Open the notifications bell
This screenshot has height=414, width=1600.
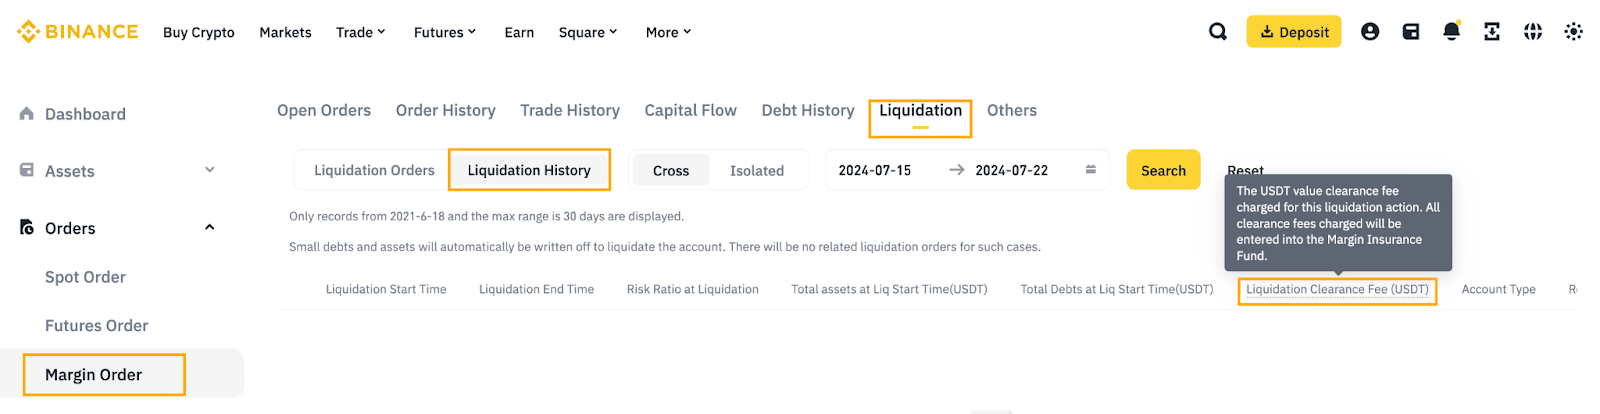click(x=1451, y=32)
